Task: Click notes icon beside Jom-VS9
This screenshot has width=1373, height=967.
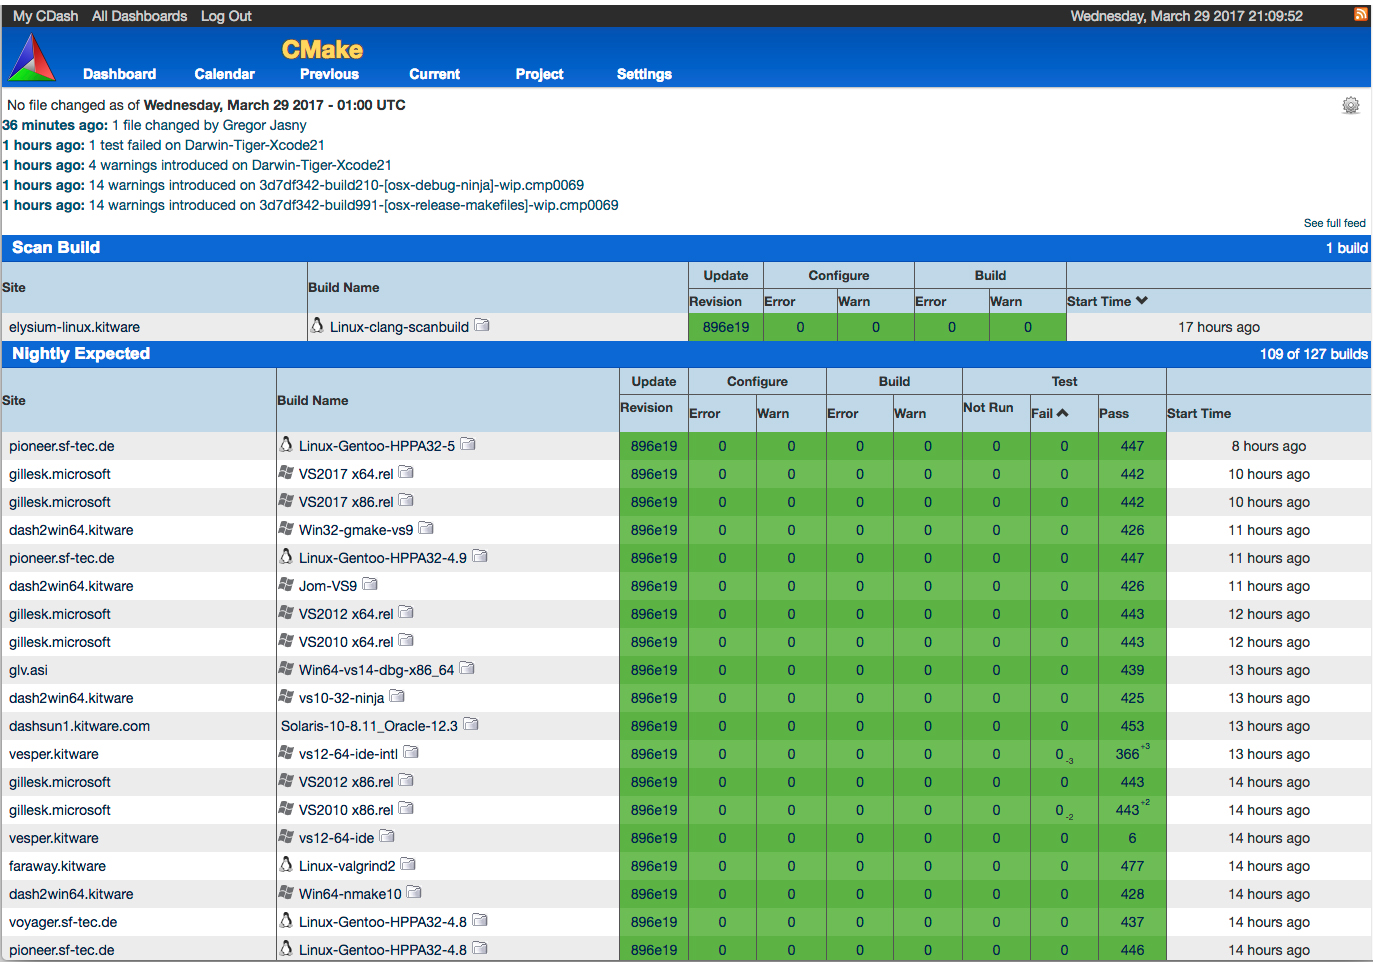Action: 370,584
